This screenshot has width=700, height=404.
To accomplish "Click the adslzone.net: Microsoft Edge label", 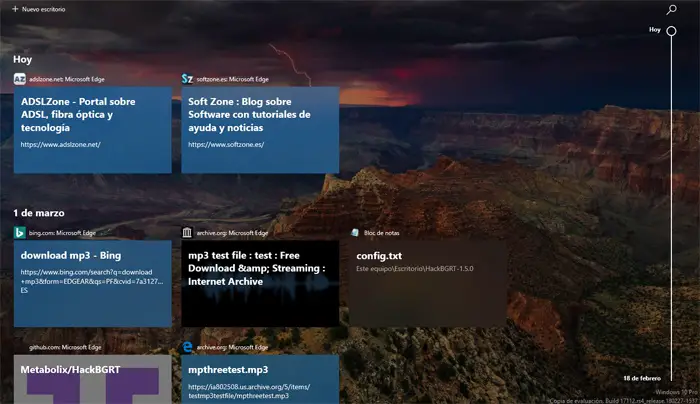I will [67, 79].
